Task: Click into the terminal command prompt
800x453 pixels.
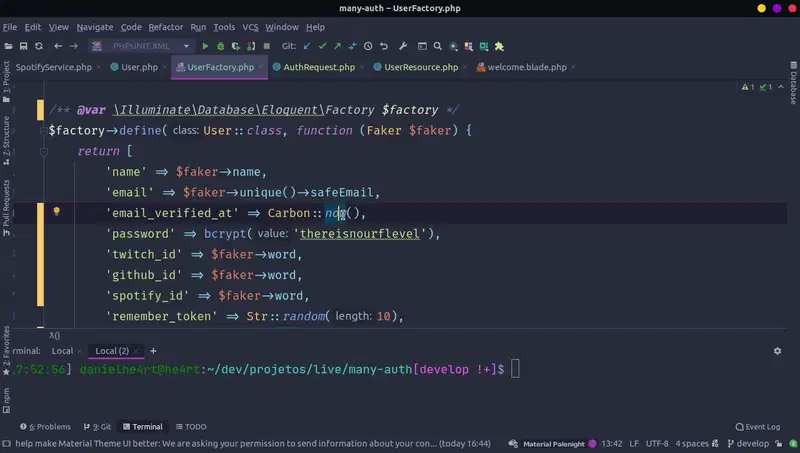Action: tap(515, 369)
